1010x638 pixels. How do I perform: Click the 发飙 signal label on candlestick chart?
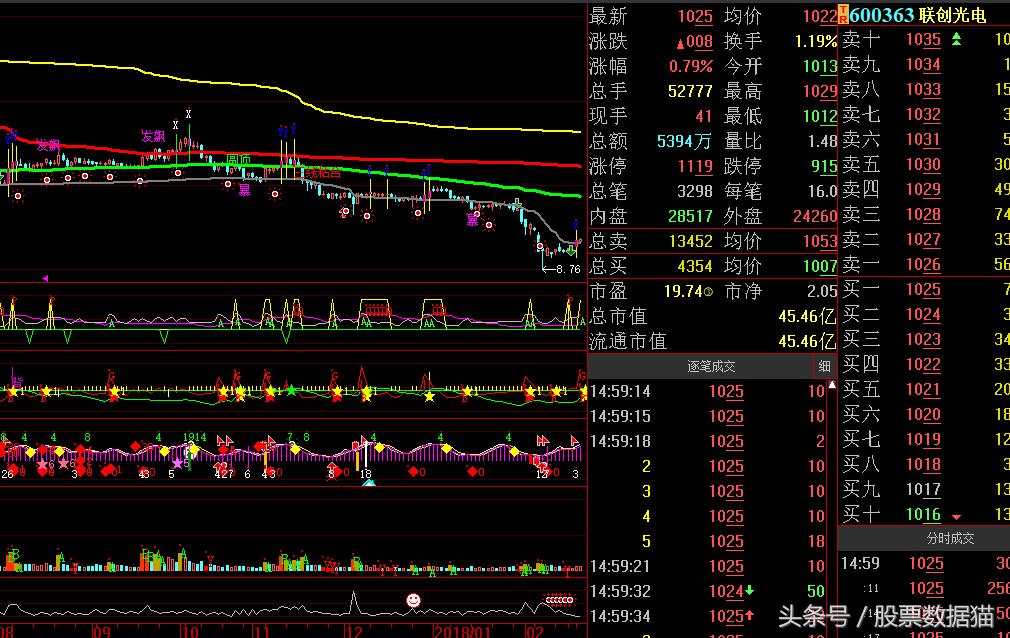[x=153, y=136]
